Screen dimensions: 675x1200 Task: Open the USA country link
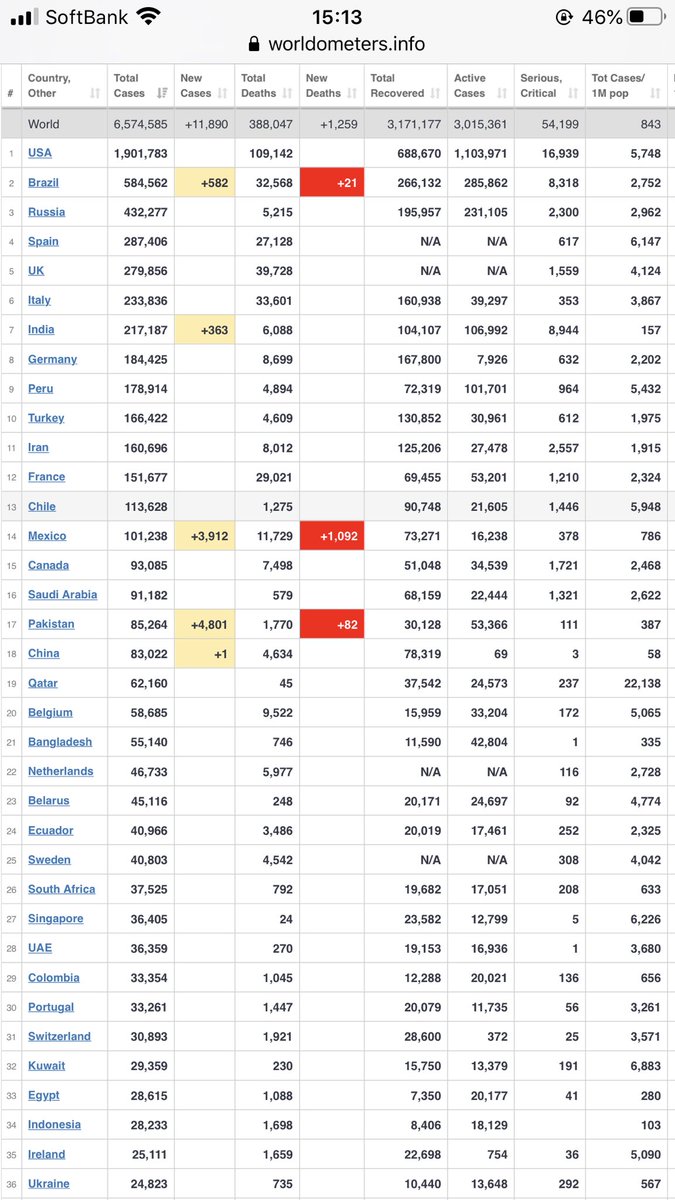[x=40, y=153]
